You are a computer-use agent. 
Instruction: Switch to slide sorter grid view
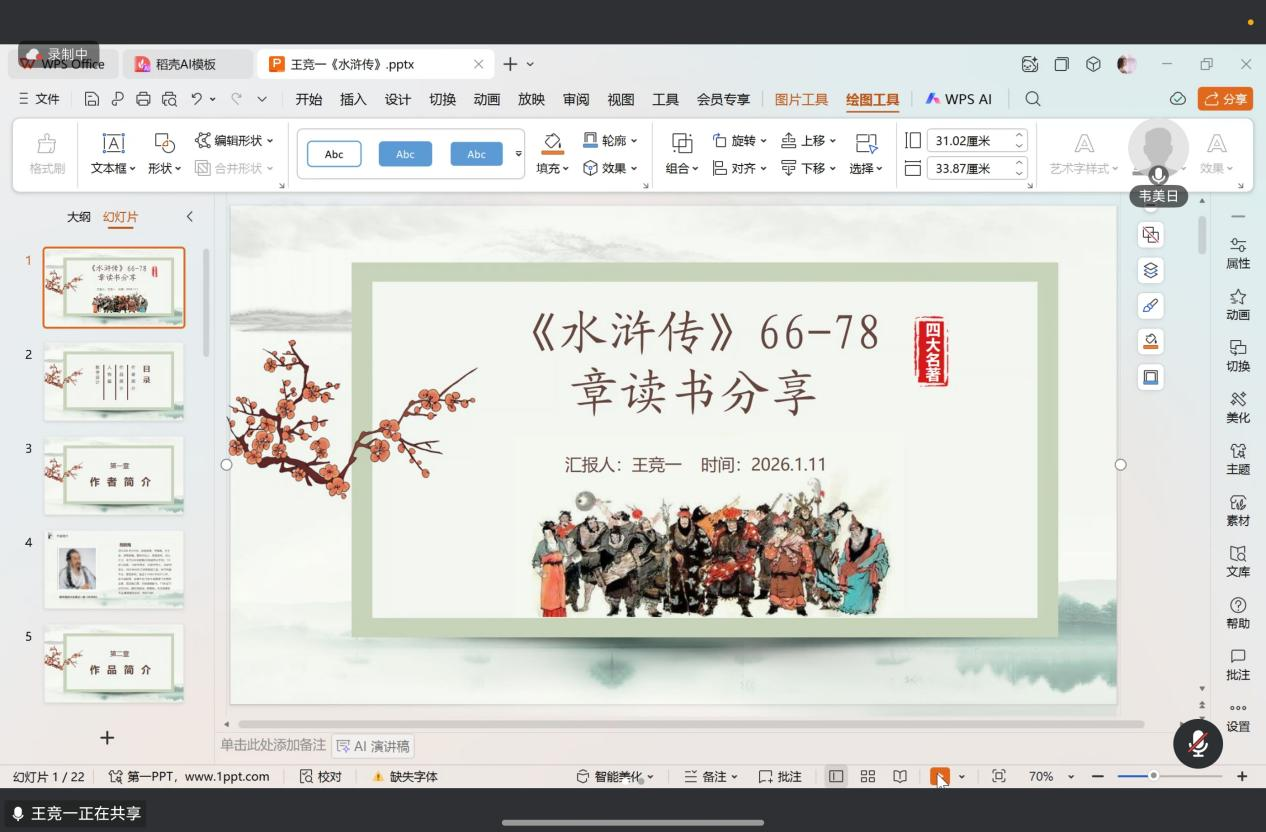click(868, 777)
